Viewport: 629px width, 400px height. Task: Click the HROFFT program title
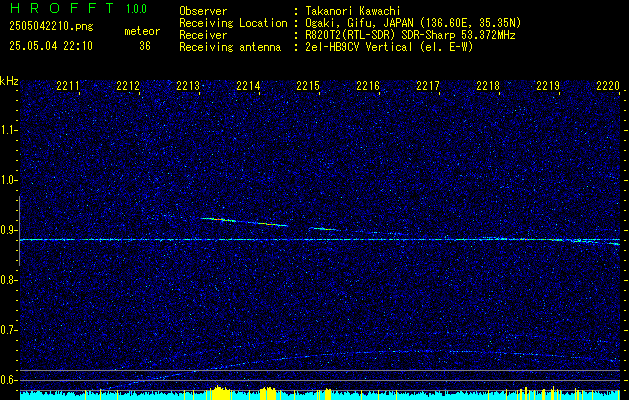coord(62,8)
